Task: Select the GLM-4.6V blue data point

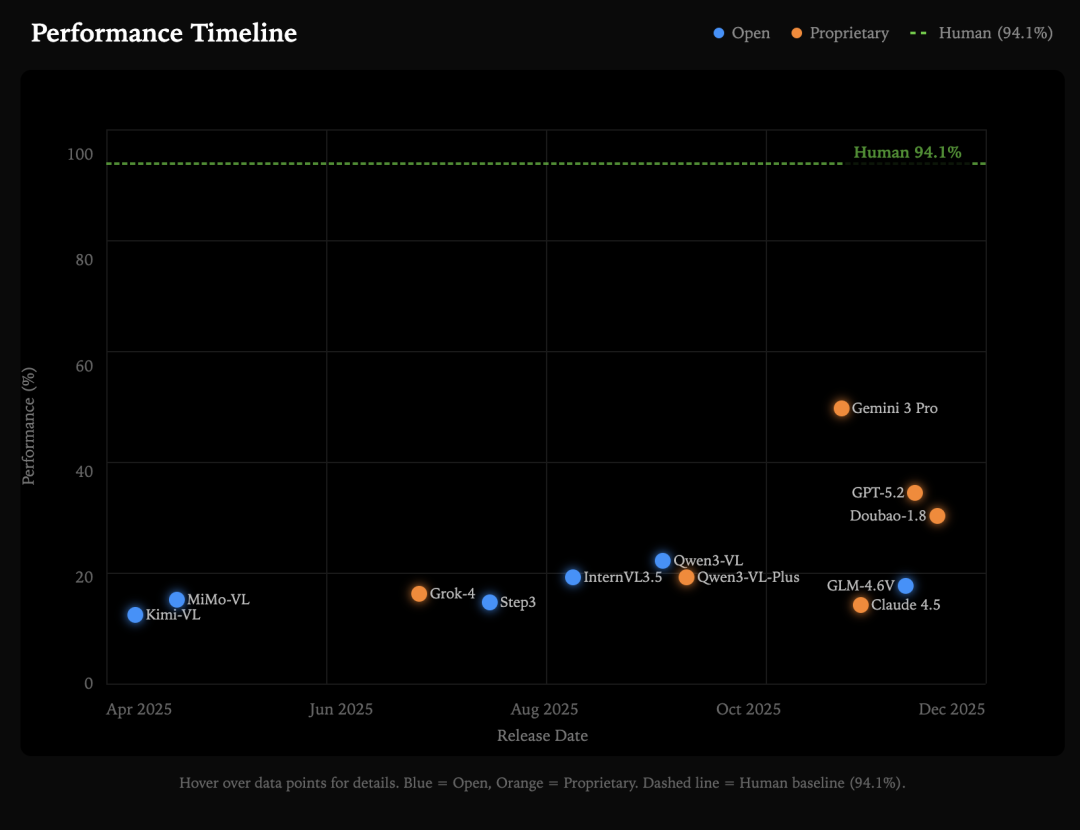Action: (x=906, y=585)
